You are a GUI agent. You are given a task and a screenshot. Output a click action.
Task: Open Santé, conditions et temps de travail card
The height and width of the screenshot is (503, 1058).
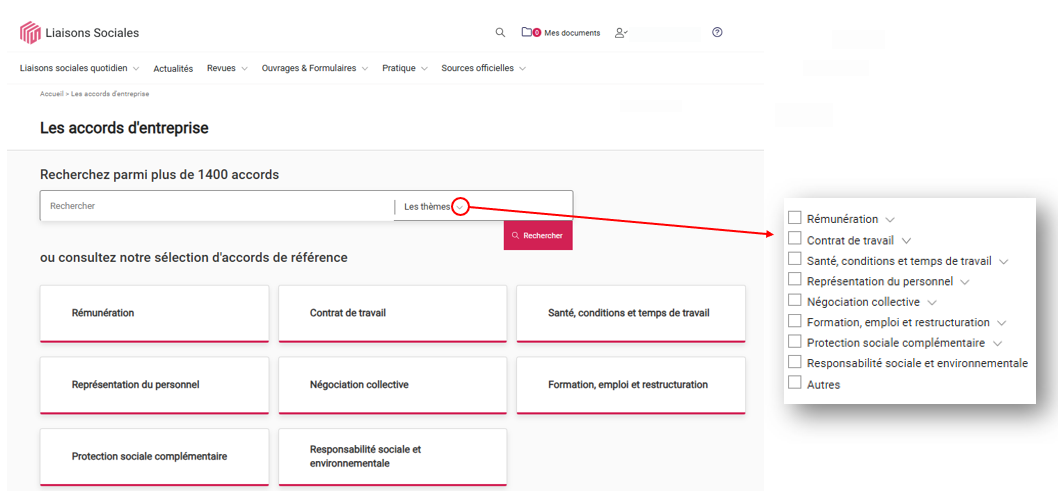click(631, 313)
